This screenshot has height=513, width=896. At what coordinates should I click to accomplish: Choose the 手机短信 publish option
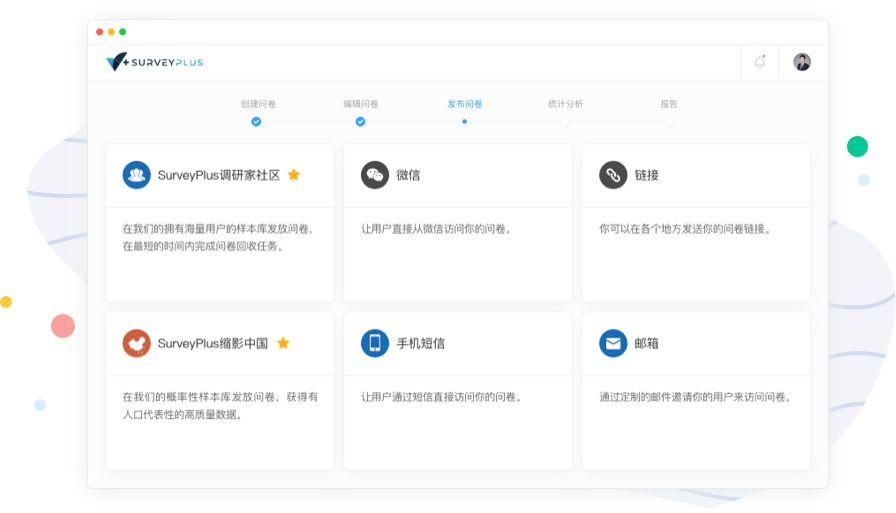point(421,343)
